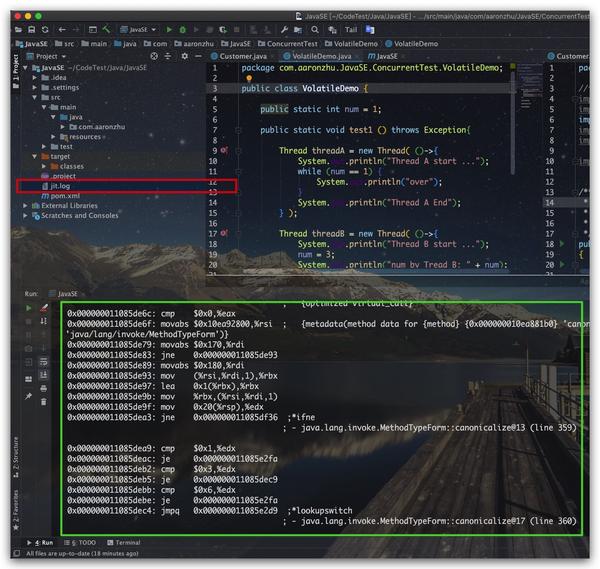
Task: Open Project panel gear settings
Action: [x=184, y=56]
